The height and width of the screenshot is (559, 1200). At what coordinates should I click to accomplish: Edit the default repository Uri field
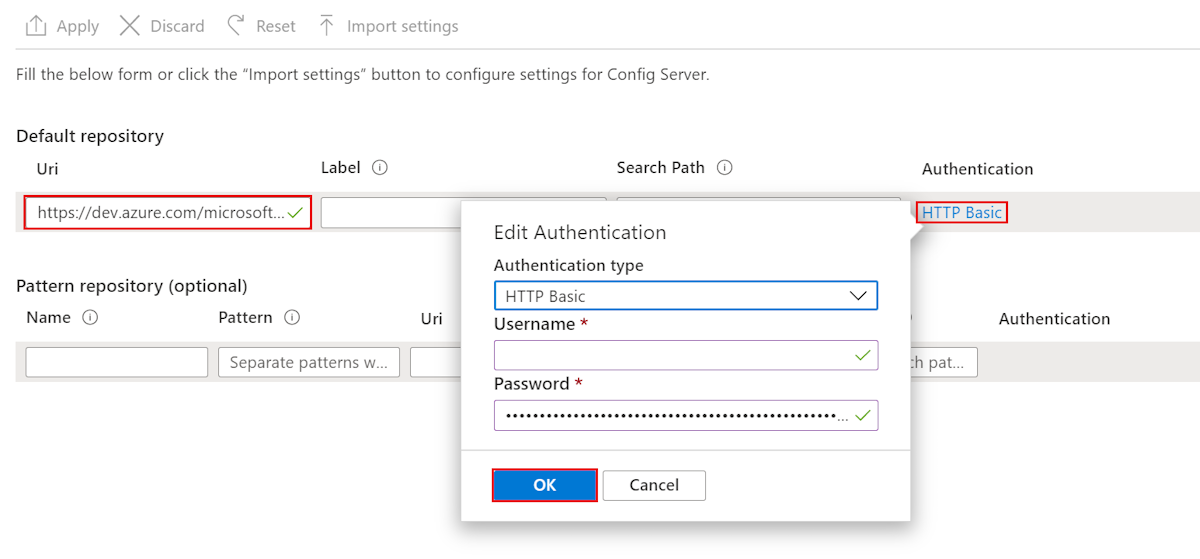coord(168,212)
